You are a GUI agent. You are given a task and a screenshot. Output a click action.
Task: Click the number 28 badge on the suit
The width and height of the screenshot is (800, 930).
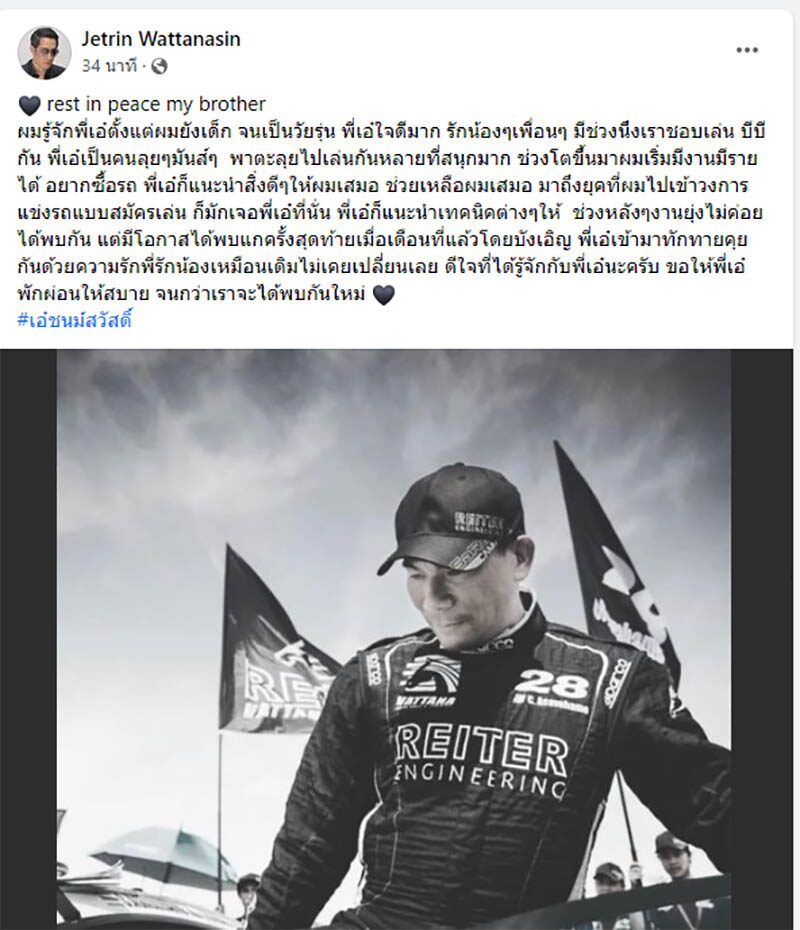(550, 686)
